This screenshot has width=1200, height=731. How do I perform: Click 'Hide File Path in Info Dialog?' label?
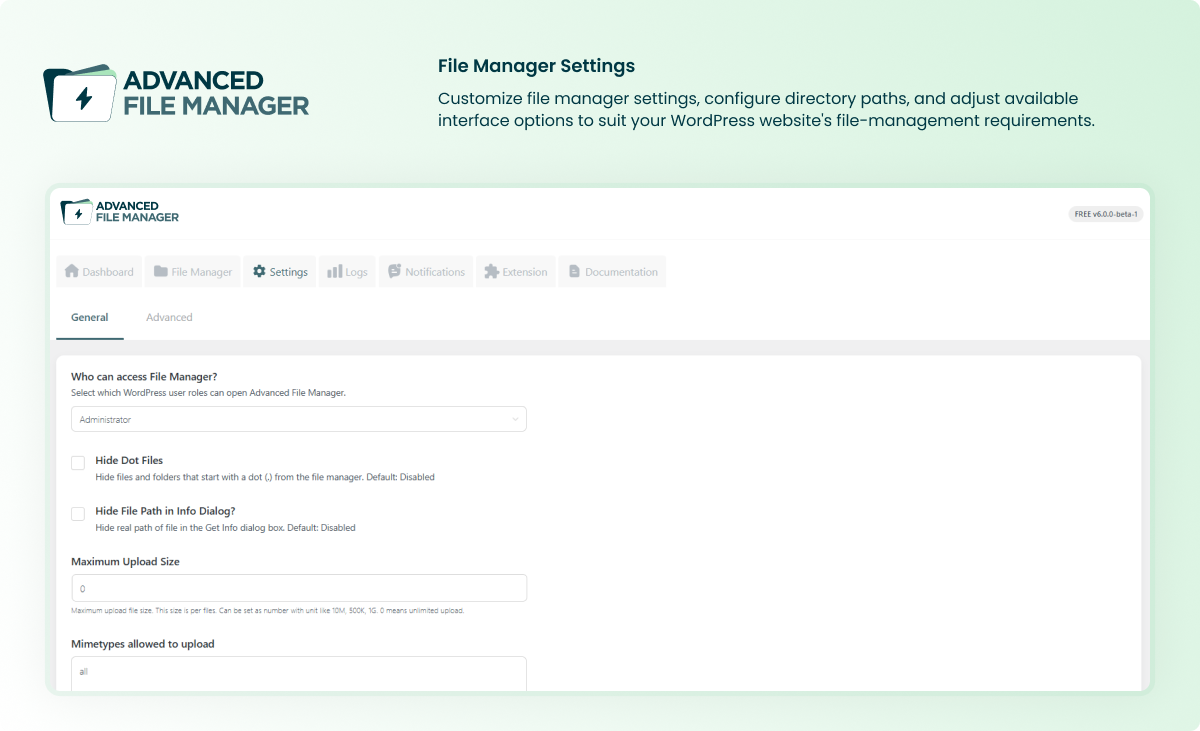(x=165, y=511)
